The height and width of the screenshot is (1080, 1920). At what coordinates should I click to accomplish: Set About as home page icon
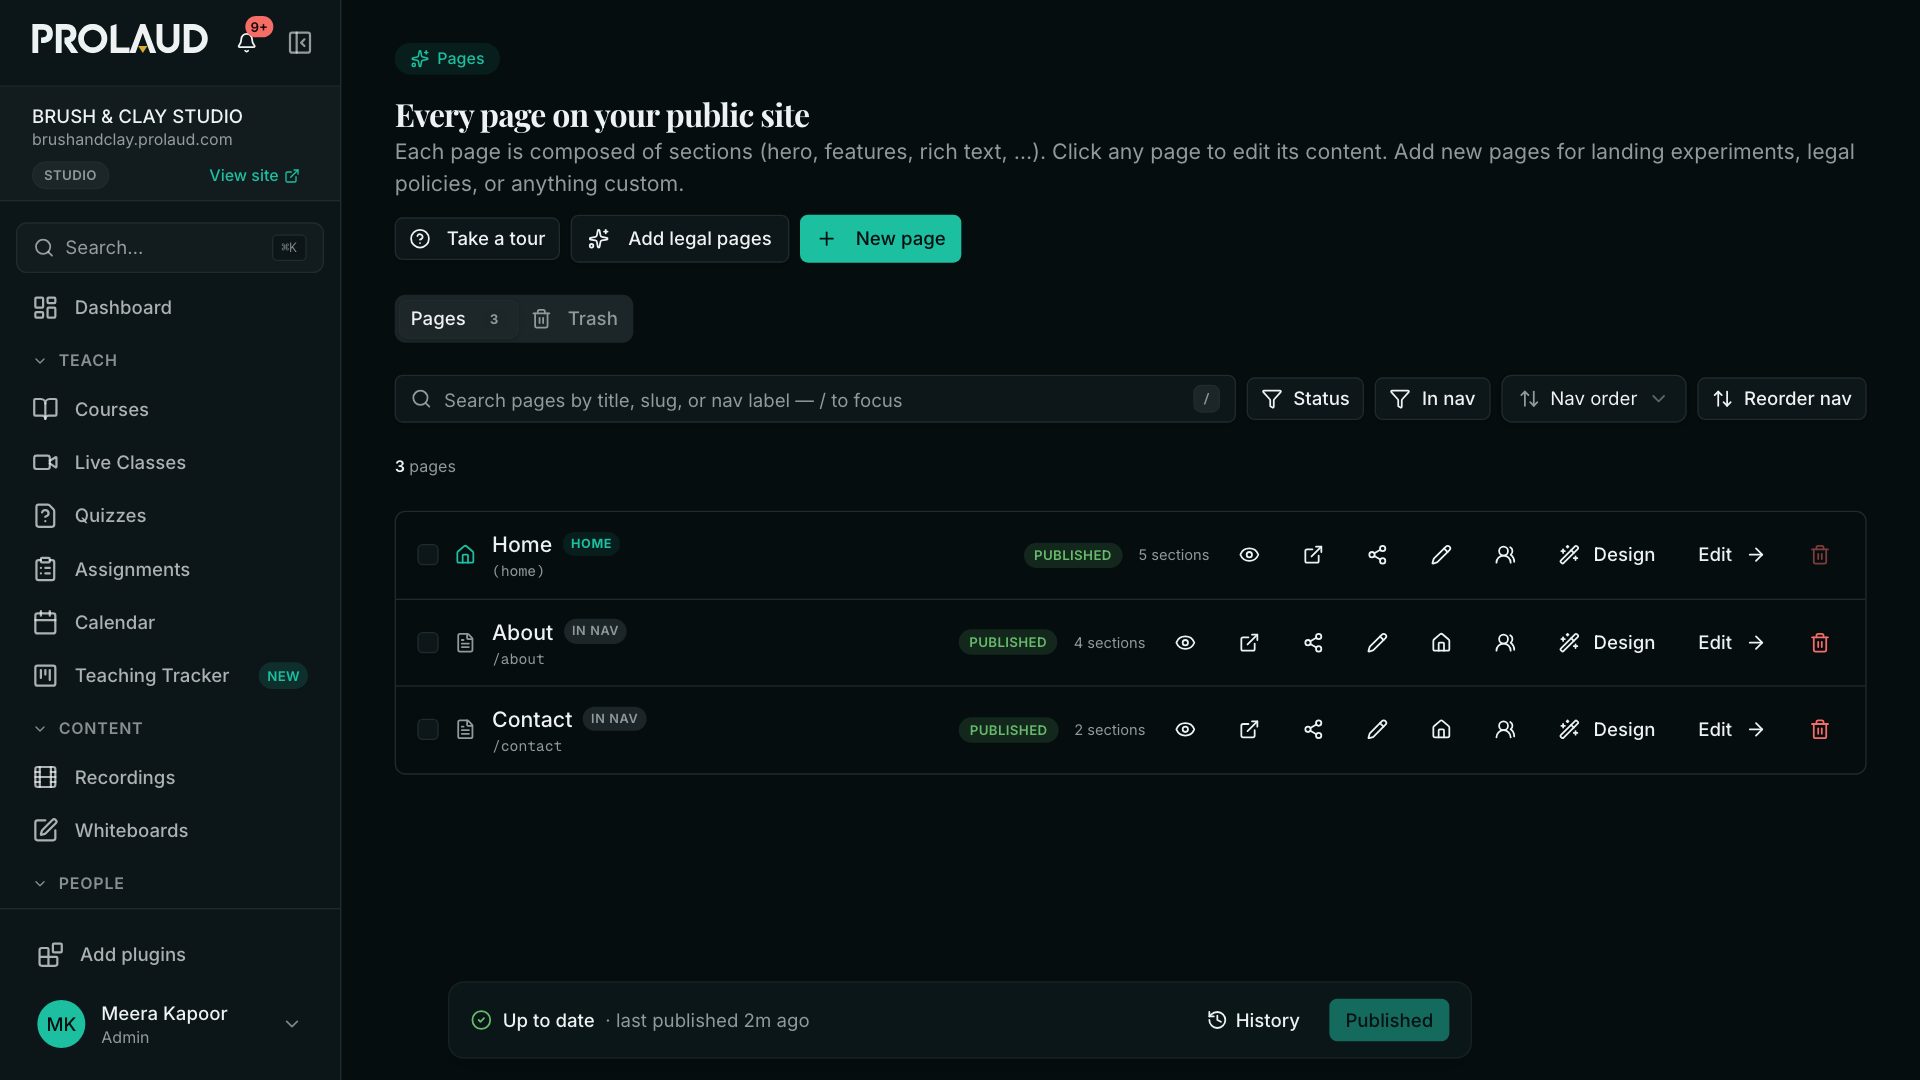pyautogui.click(x=1441, y=642)
